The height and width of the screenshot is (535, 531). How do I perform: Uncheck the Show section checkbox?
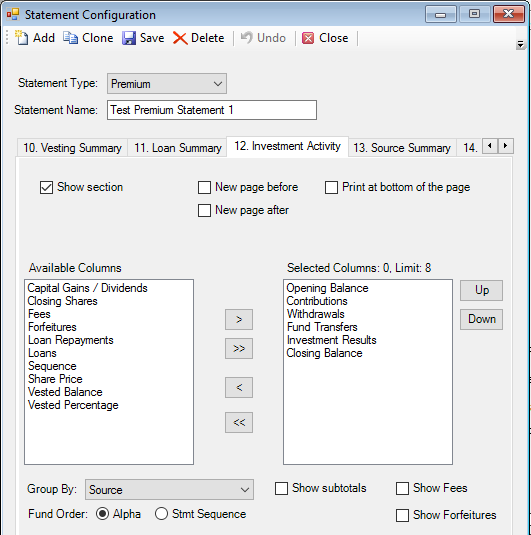pos(46,187)
